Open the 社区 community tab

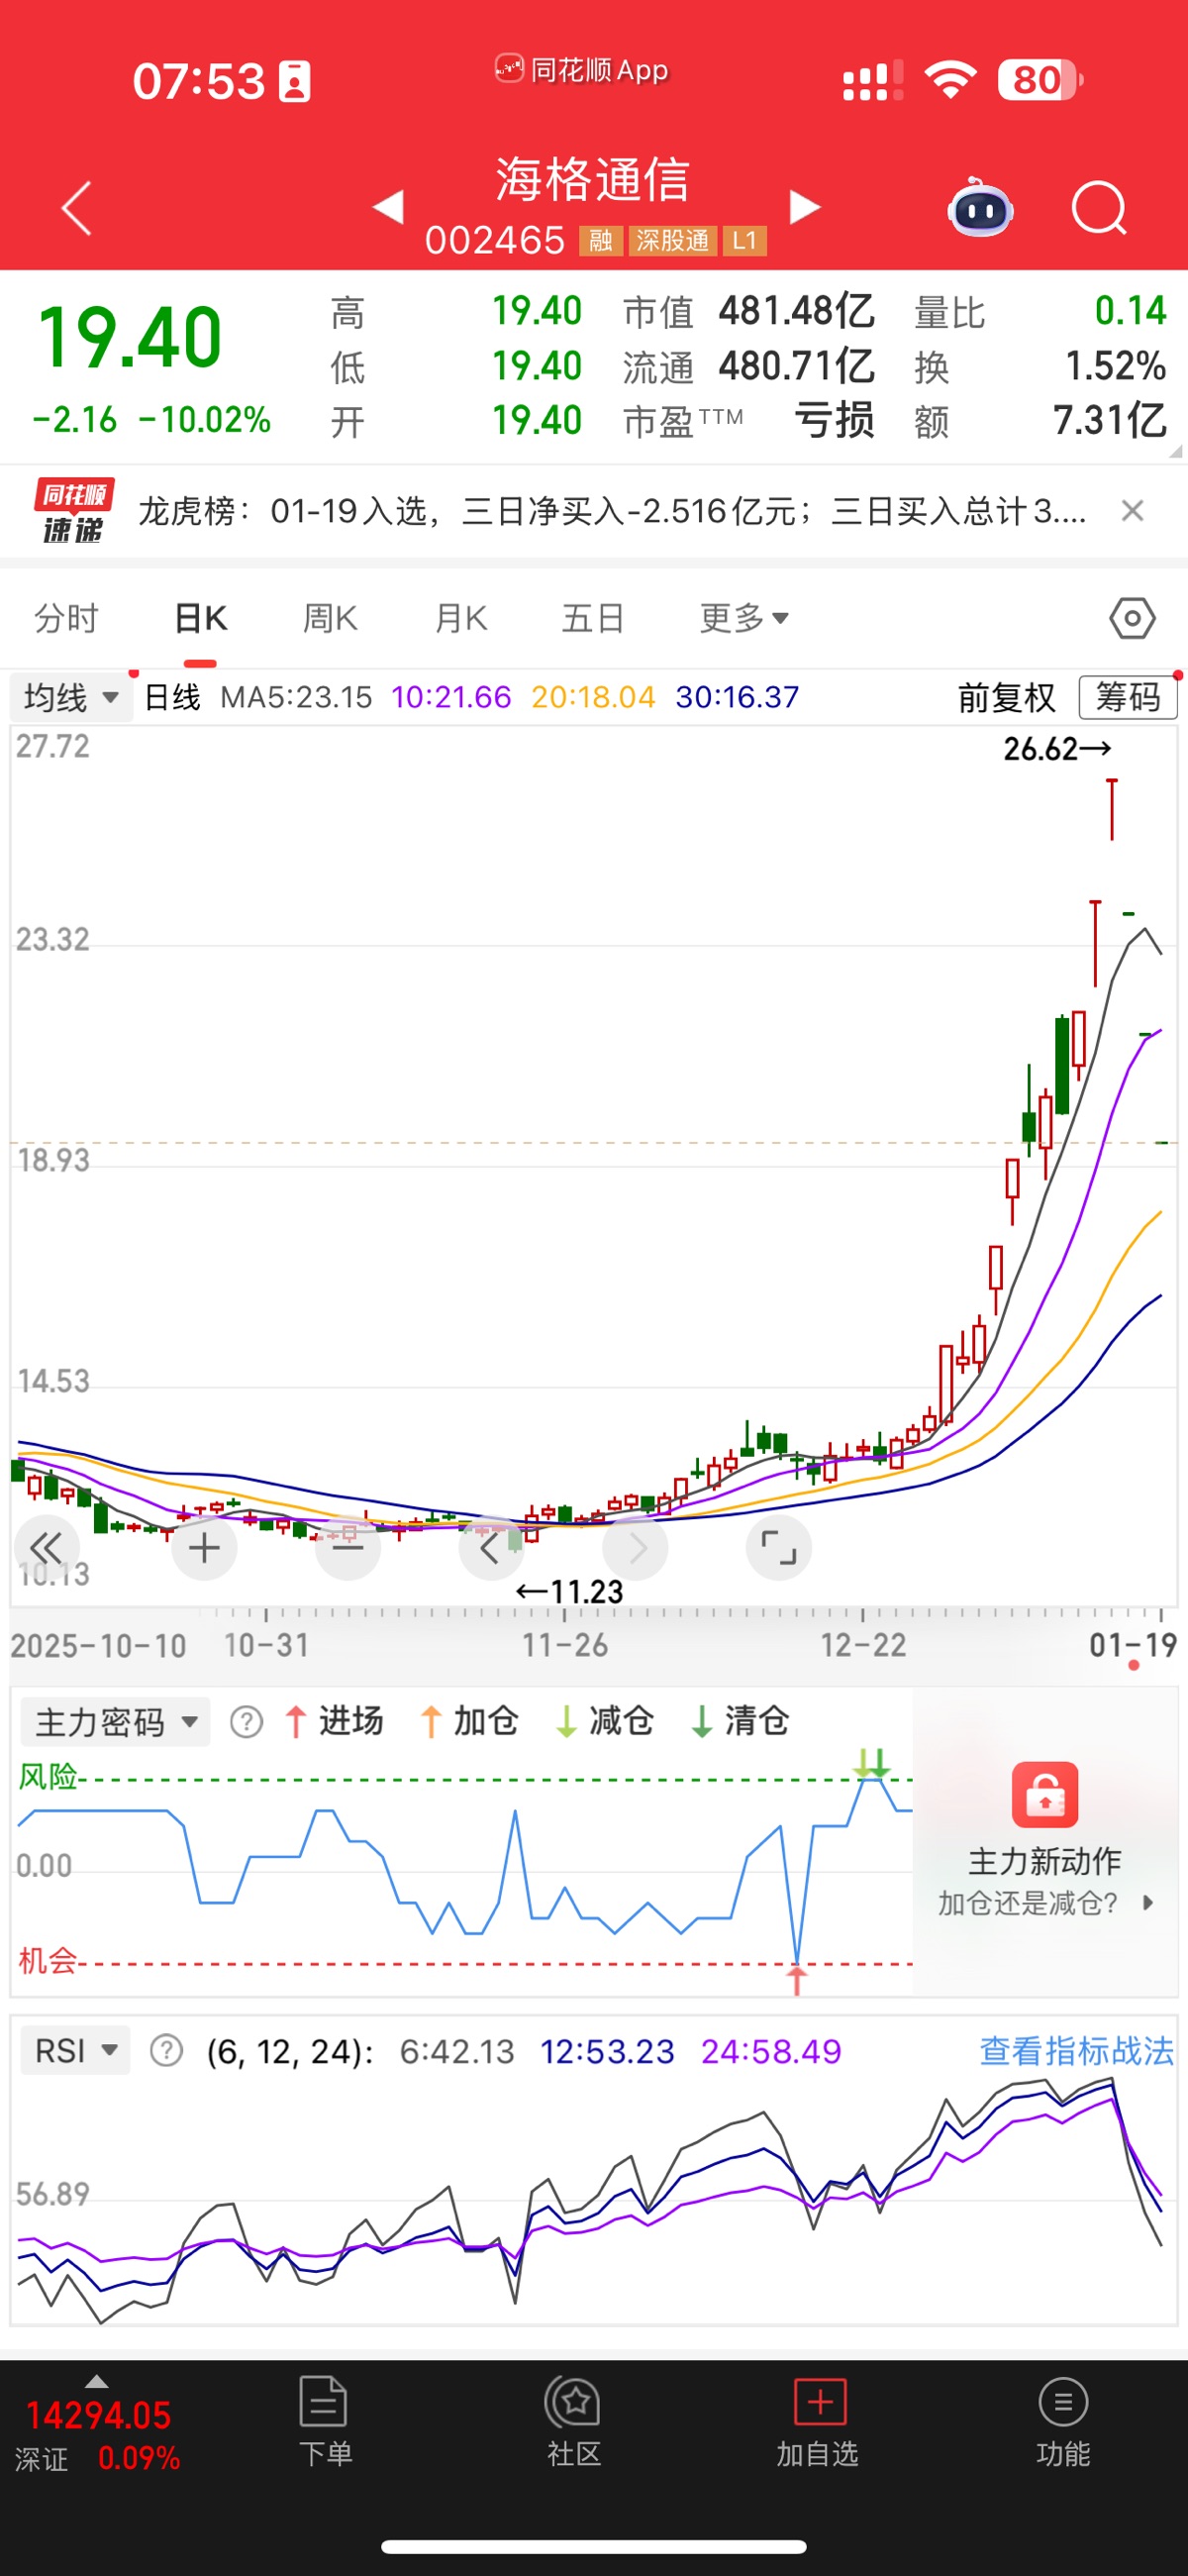click(x=573, y=2422)
